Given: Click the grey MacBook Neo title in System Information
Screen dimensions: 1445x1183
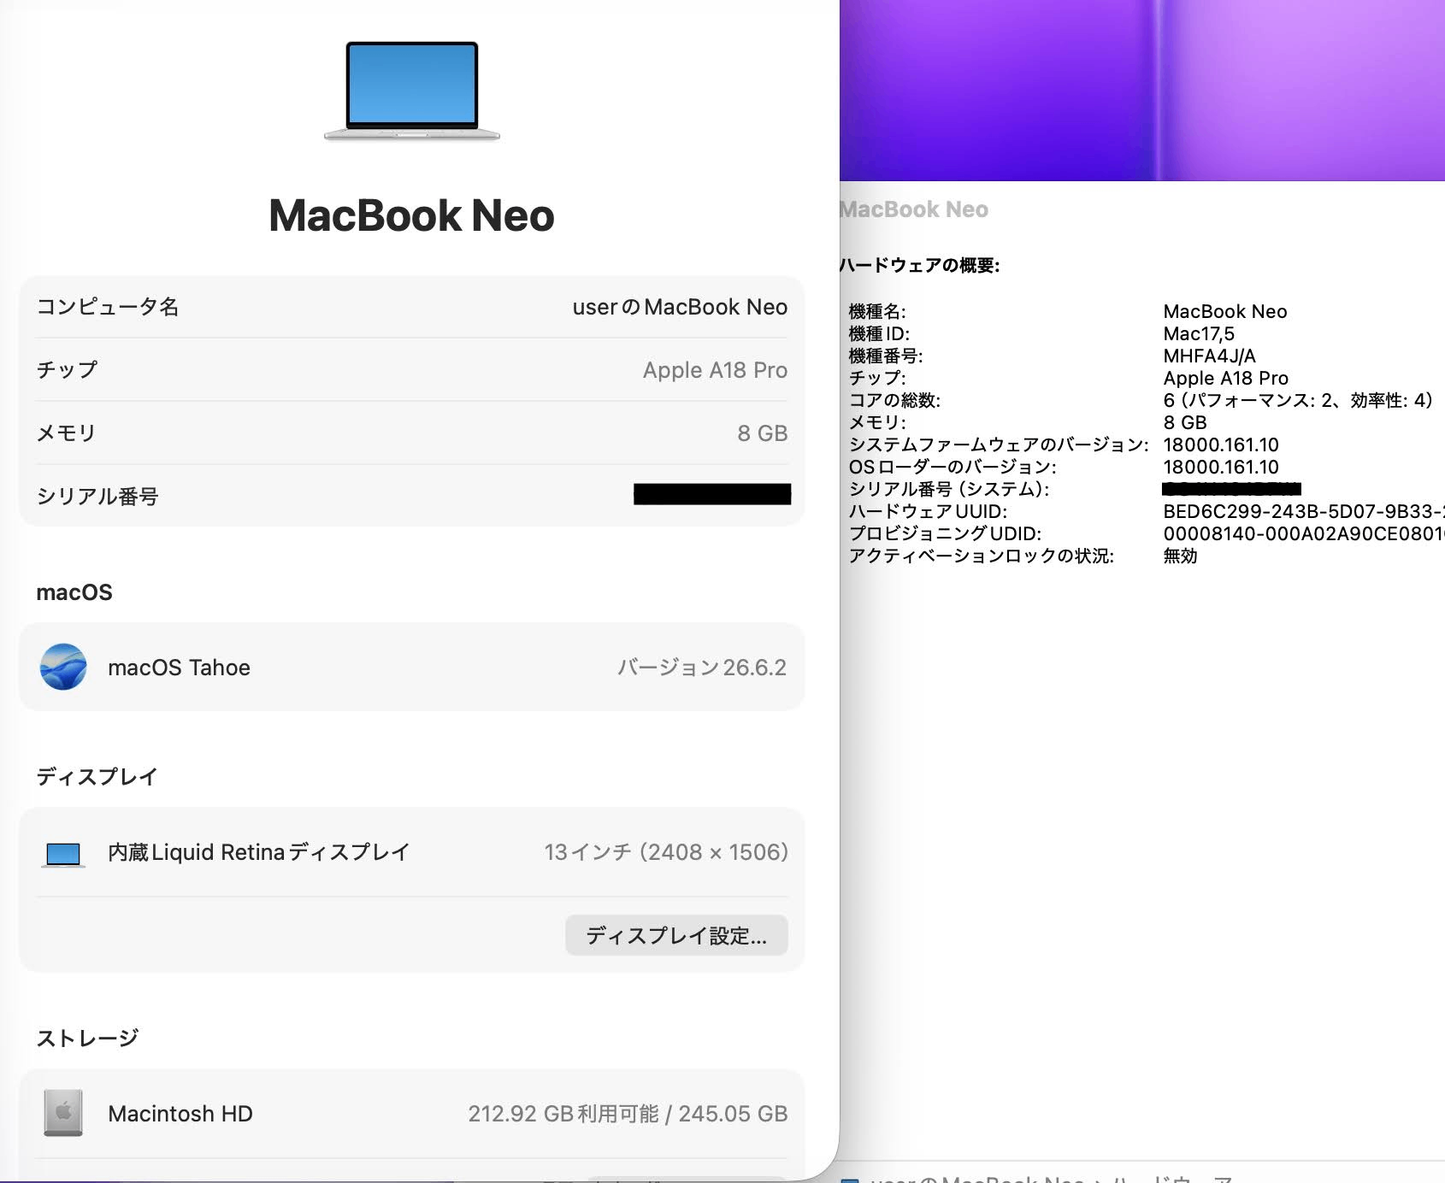Looking at the screenshot, I should [x=914, y=209].
